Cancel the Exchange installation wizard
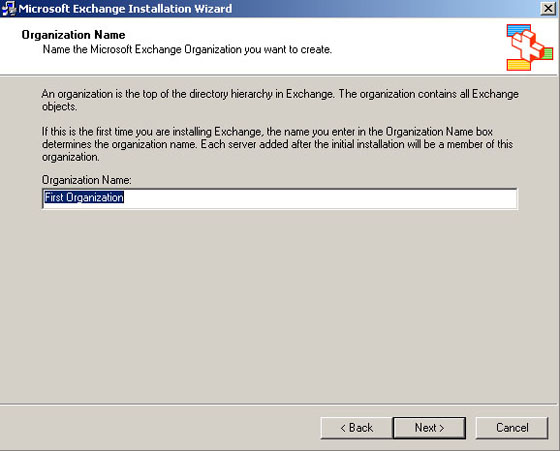560x451 pixels. [x=512, y=427]
